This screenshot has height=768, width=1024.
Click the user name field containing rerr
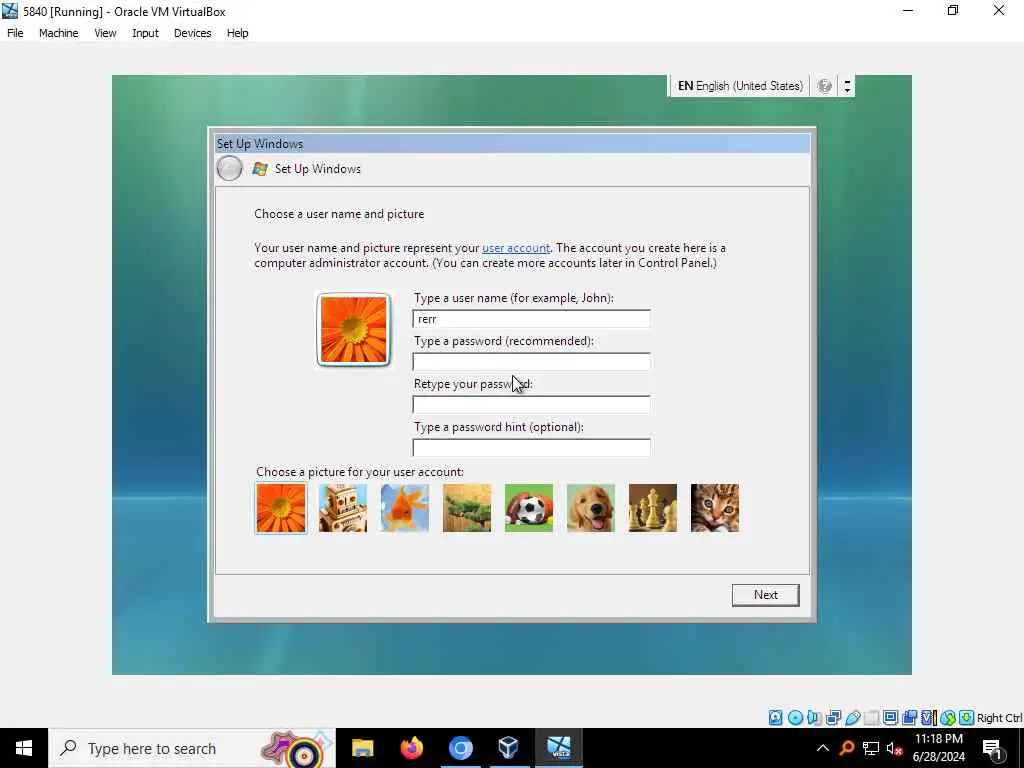[x=532, y=319]
